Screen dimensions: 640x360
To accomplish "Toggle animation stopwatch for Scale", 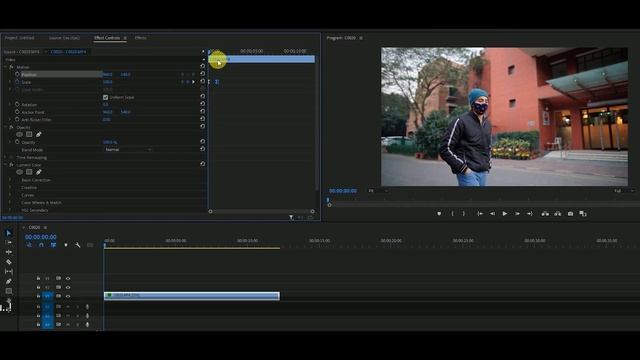I will [17, 82].
